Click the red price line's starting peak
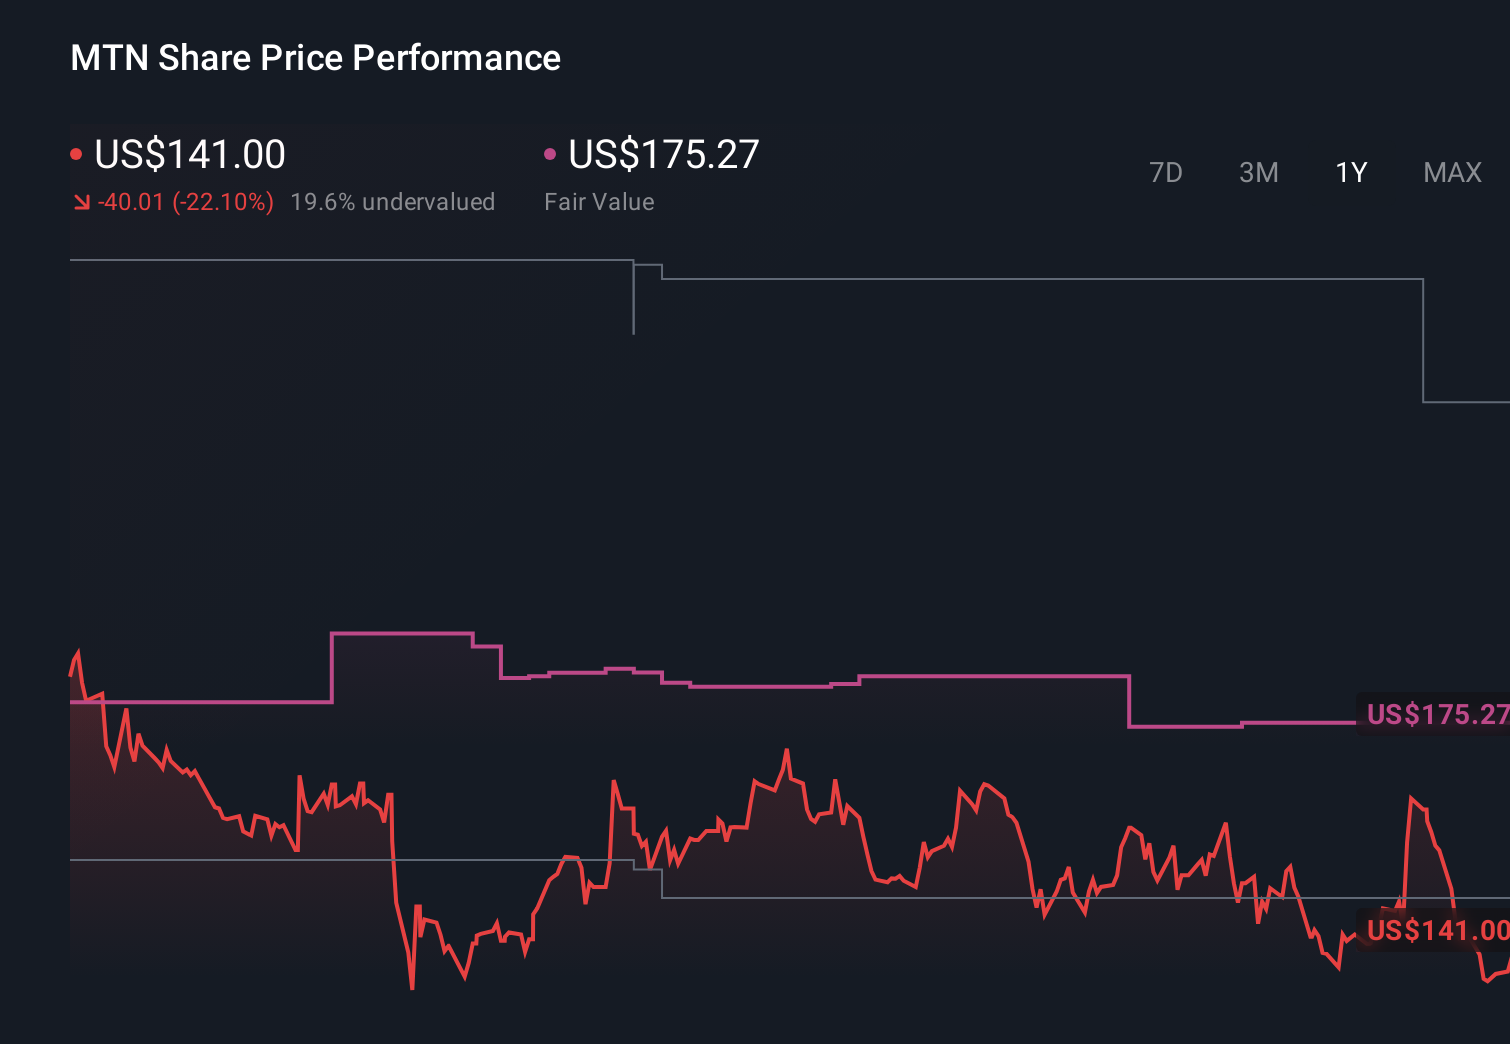 [78, 653]
